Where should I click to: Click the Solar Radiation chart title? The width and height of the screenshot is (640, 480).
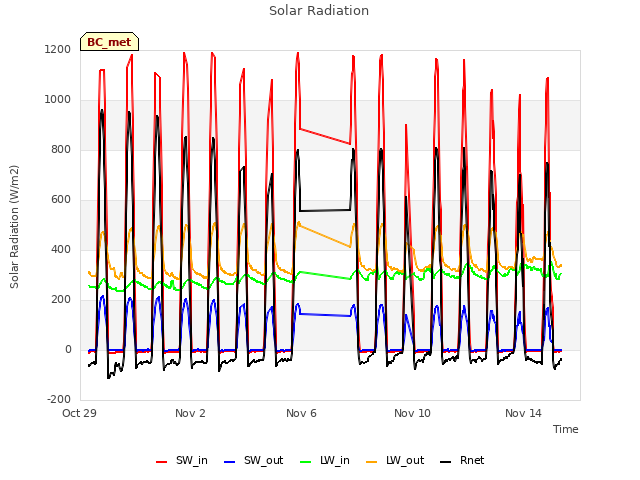[x=319, y=11]
